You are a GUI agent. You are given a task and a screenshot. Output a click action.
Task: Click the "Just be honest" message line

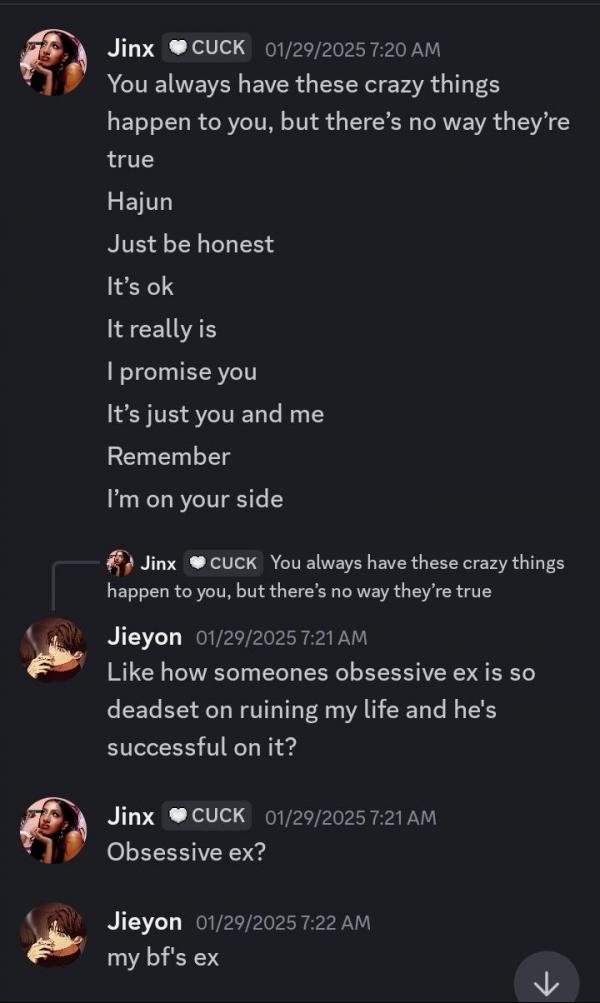coord(190,244)
